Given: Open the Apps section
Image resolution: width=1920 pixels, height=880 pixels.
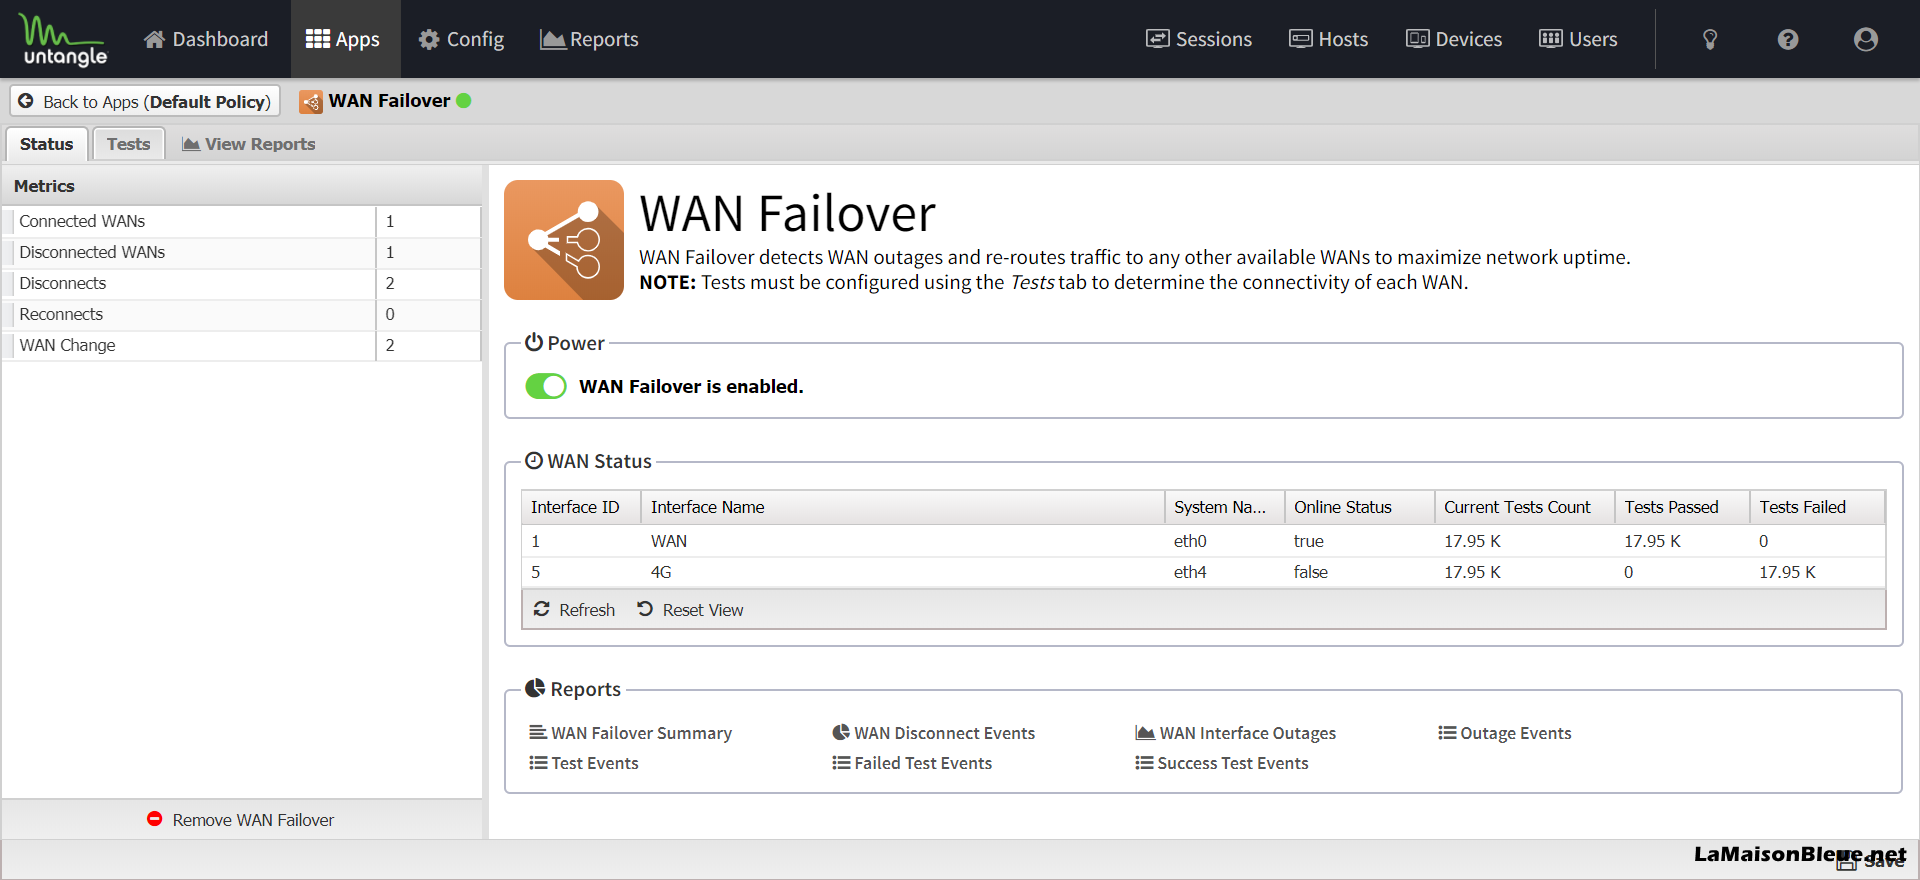Looking at the screenshot, I should pos(343,39).
